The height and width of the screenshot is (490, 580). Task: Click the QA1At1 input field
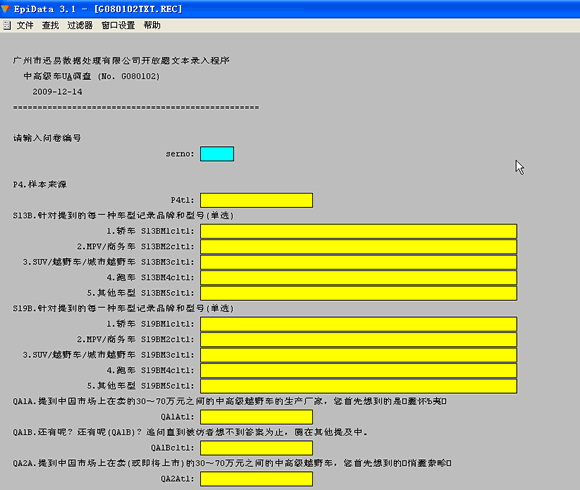pyautogui.click(x=256, y=417)
